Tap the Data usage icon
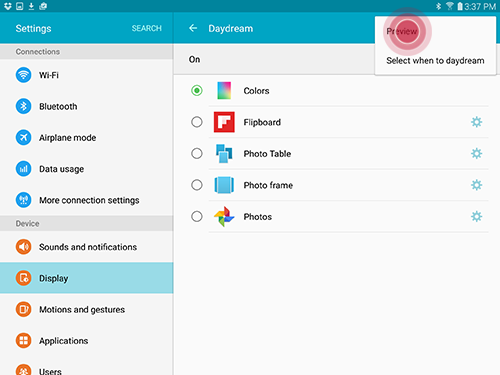The height and width of the screenshot is (375, 500). (23, 169)
